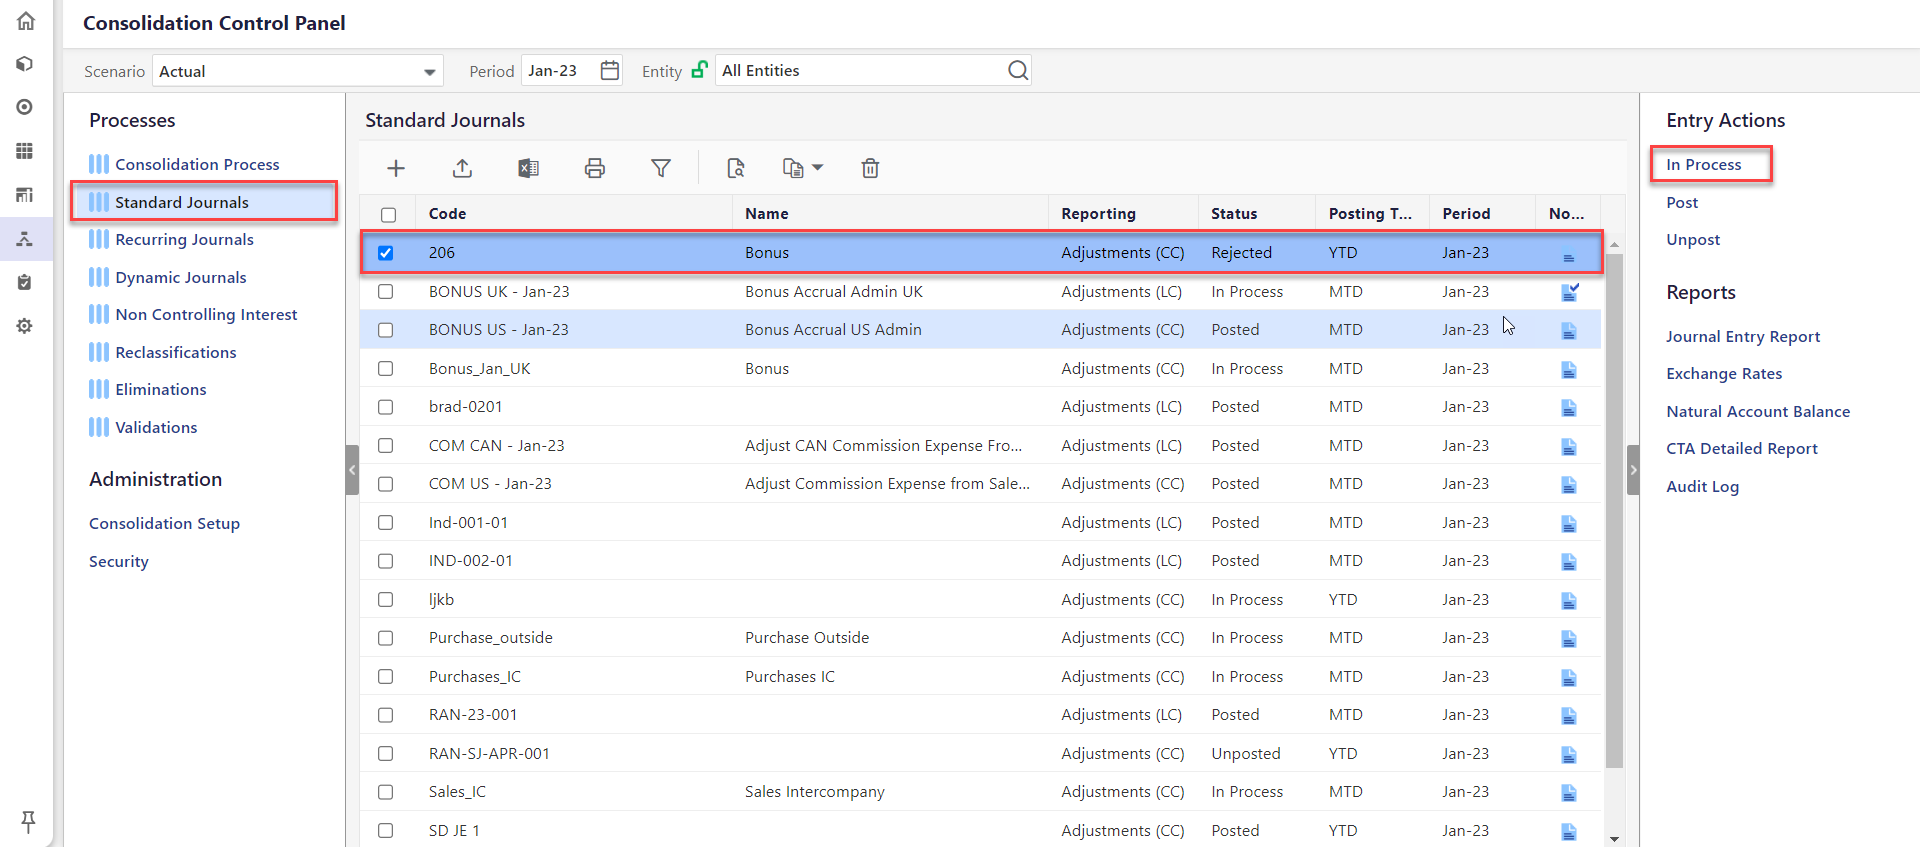Open the Audit Log report
This screenshot has height=847, width=1920.
[1702, 487]
